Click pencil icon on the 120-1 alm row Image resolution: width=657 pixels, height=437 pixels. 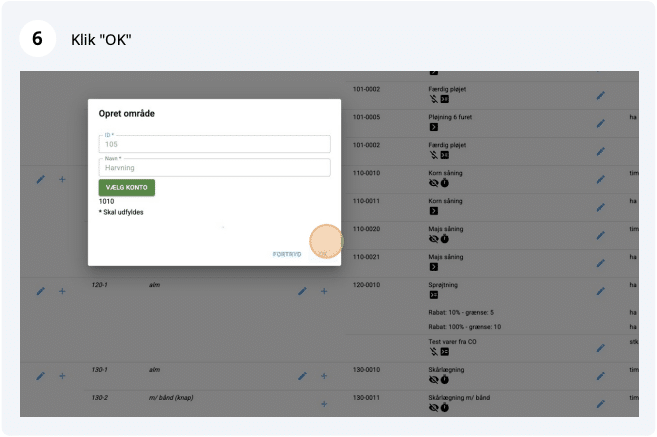pos(302,291)
